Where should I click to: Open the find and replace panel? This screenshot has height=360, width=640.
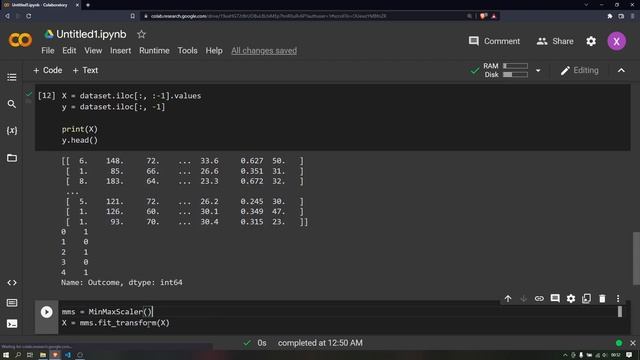pos(12,104)
